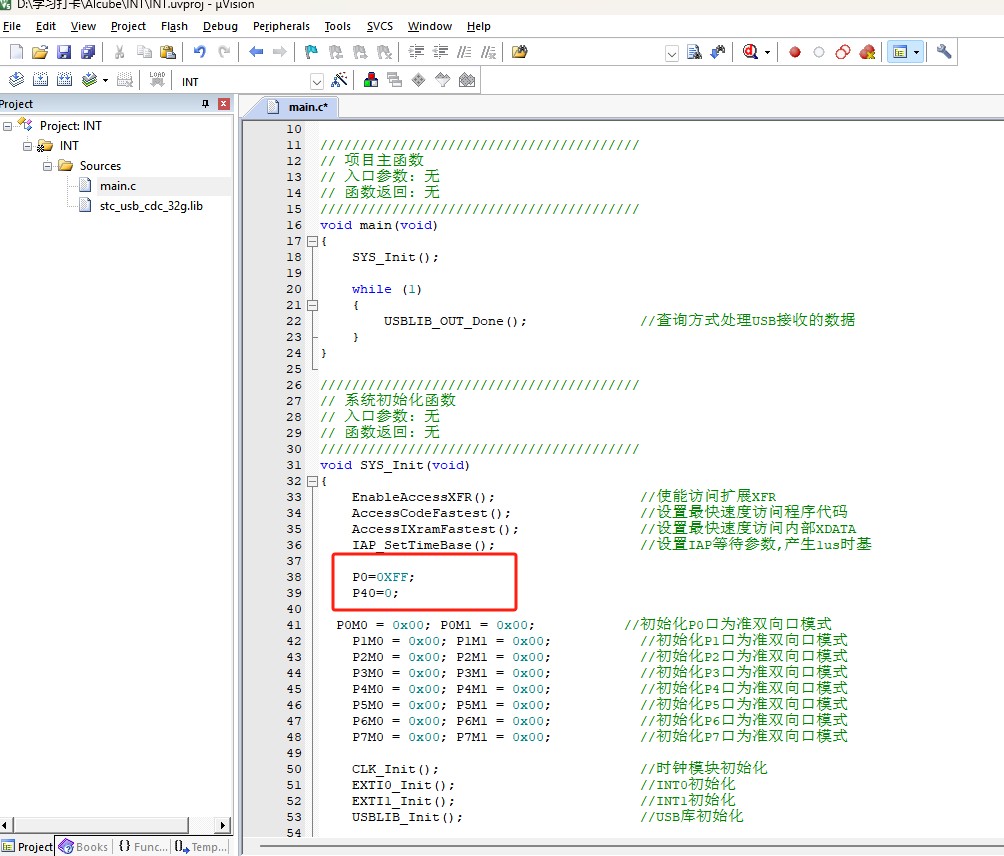Open the find text combo box dropdown
The height and width of the screenshot is (856, 1004).
(672, 53)
